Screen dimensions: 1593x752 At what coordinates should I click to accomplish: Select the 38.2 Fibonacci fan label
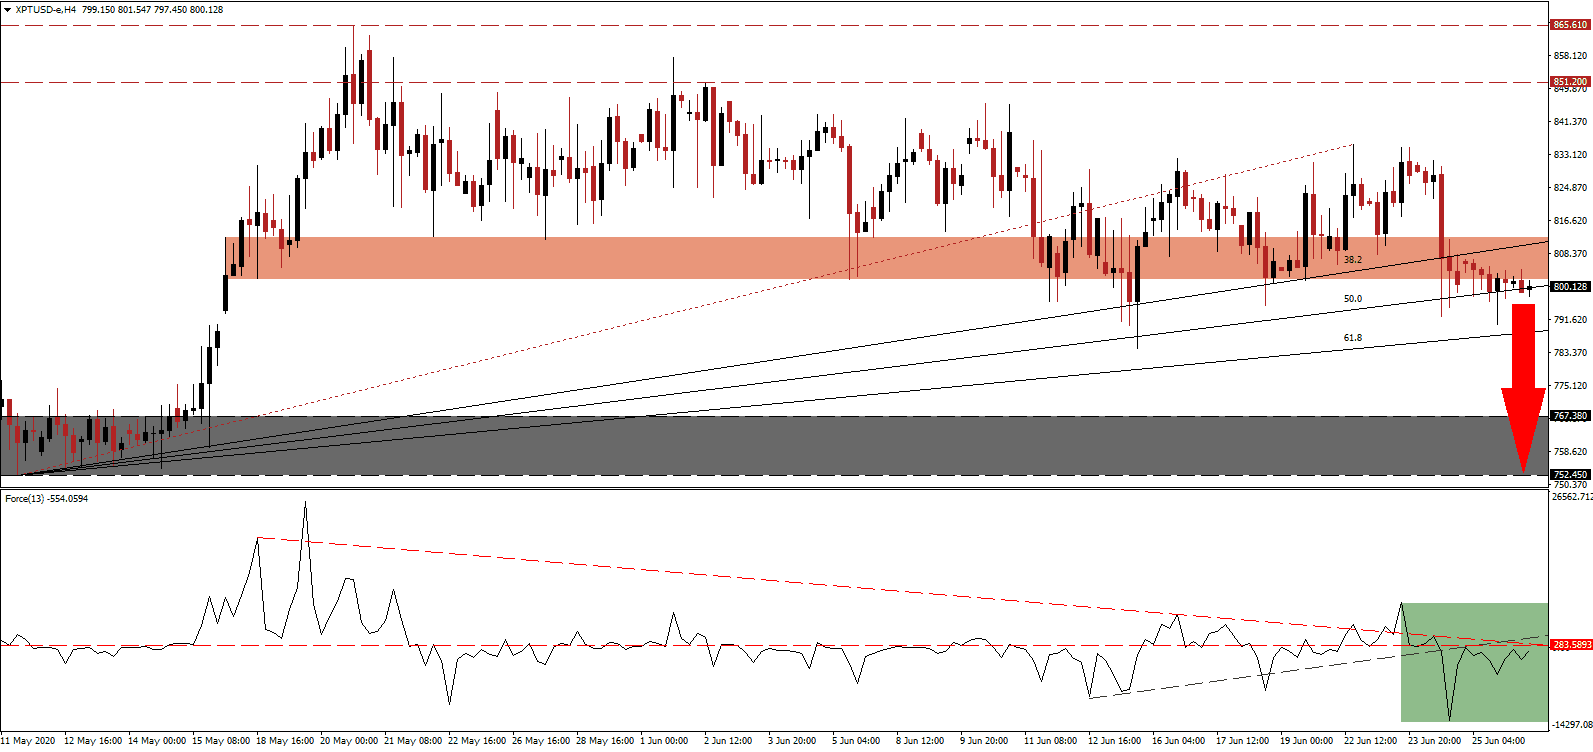tap(1352, 260)
